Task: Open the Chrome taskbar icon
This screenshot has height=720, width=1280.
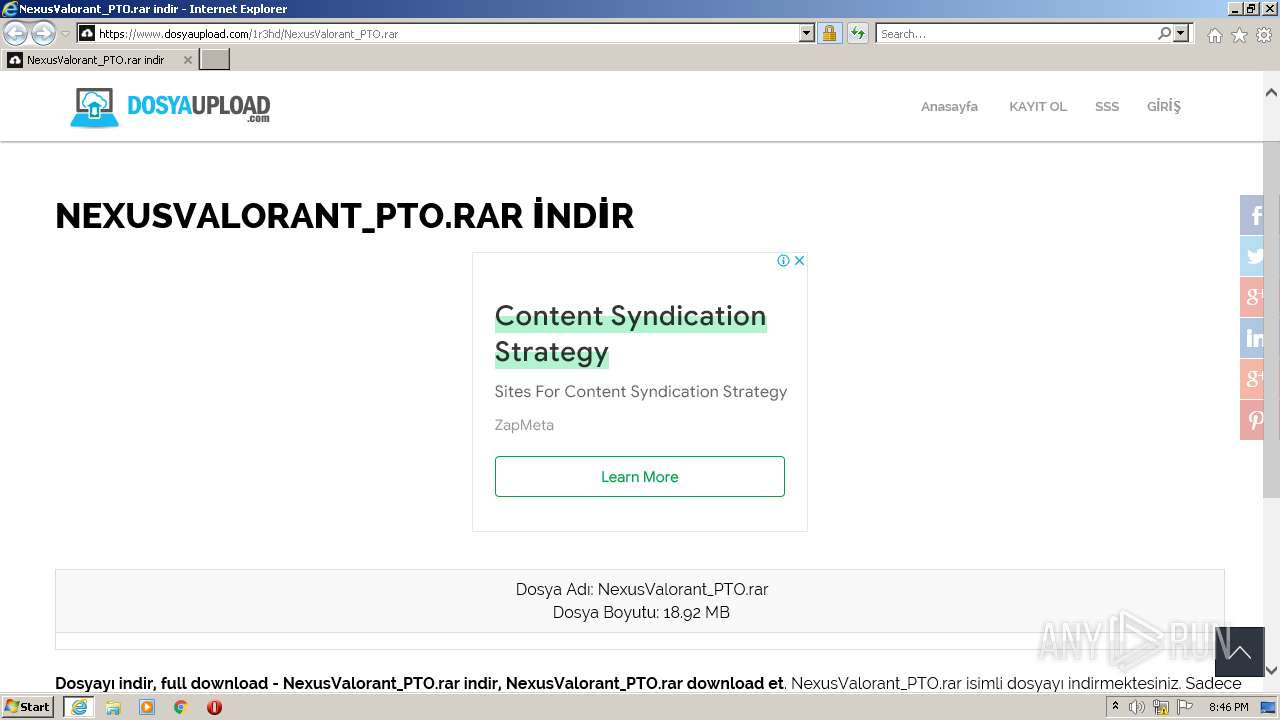Action: (181, 707)
